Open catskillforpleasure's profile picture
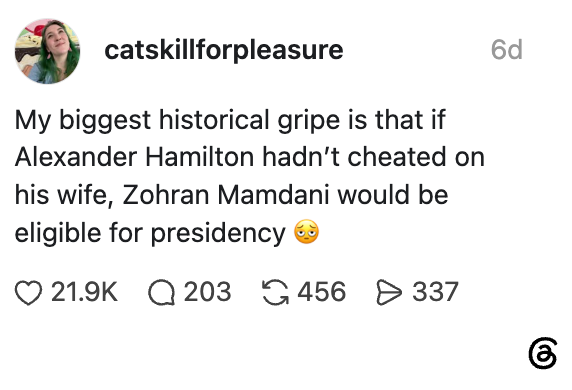The image size is (572, 390). click(47, 51)
